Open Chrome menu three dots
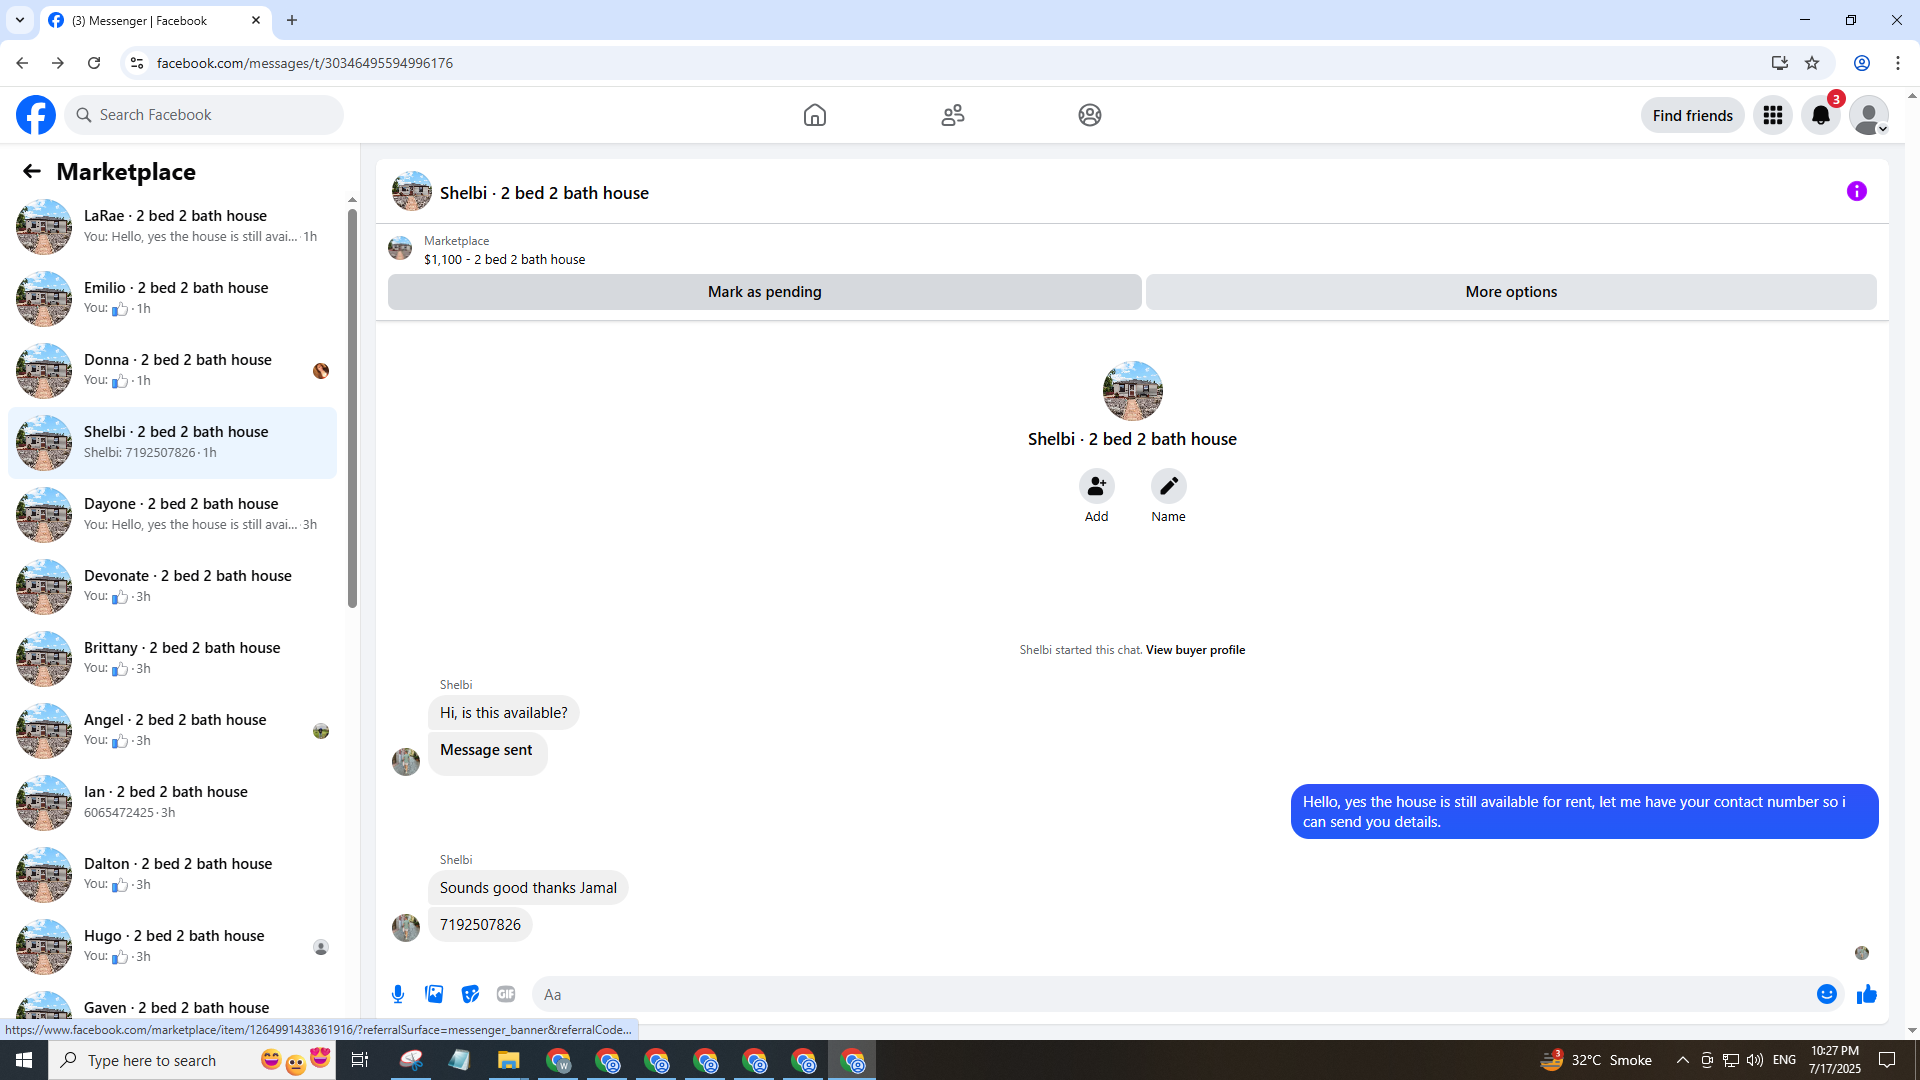This screenshot has width=1920, height=1080. (1898, 63)
